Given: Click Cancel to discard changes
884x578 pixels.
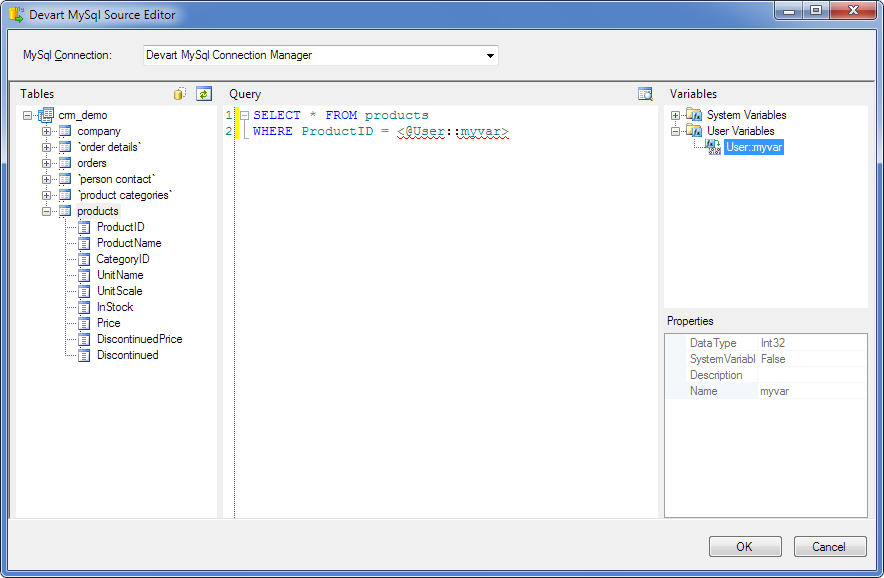Looking at the screenshot, I should (829, 546).
